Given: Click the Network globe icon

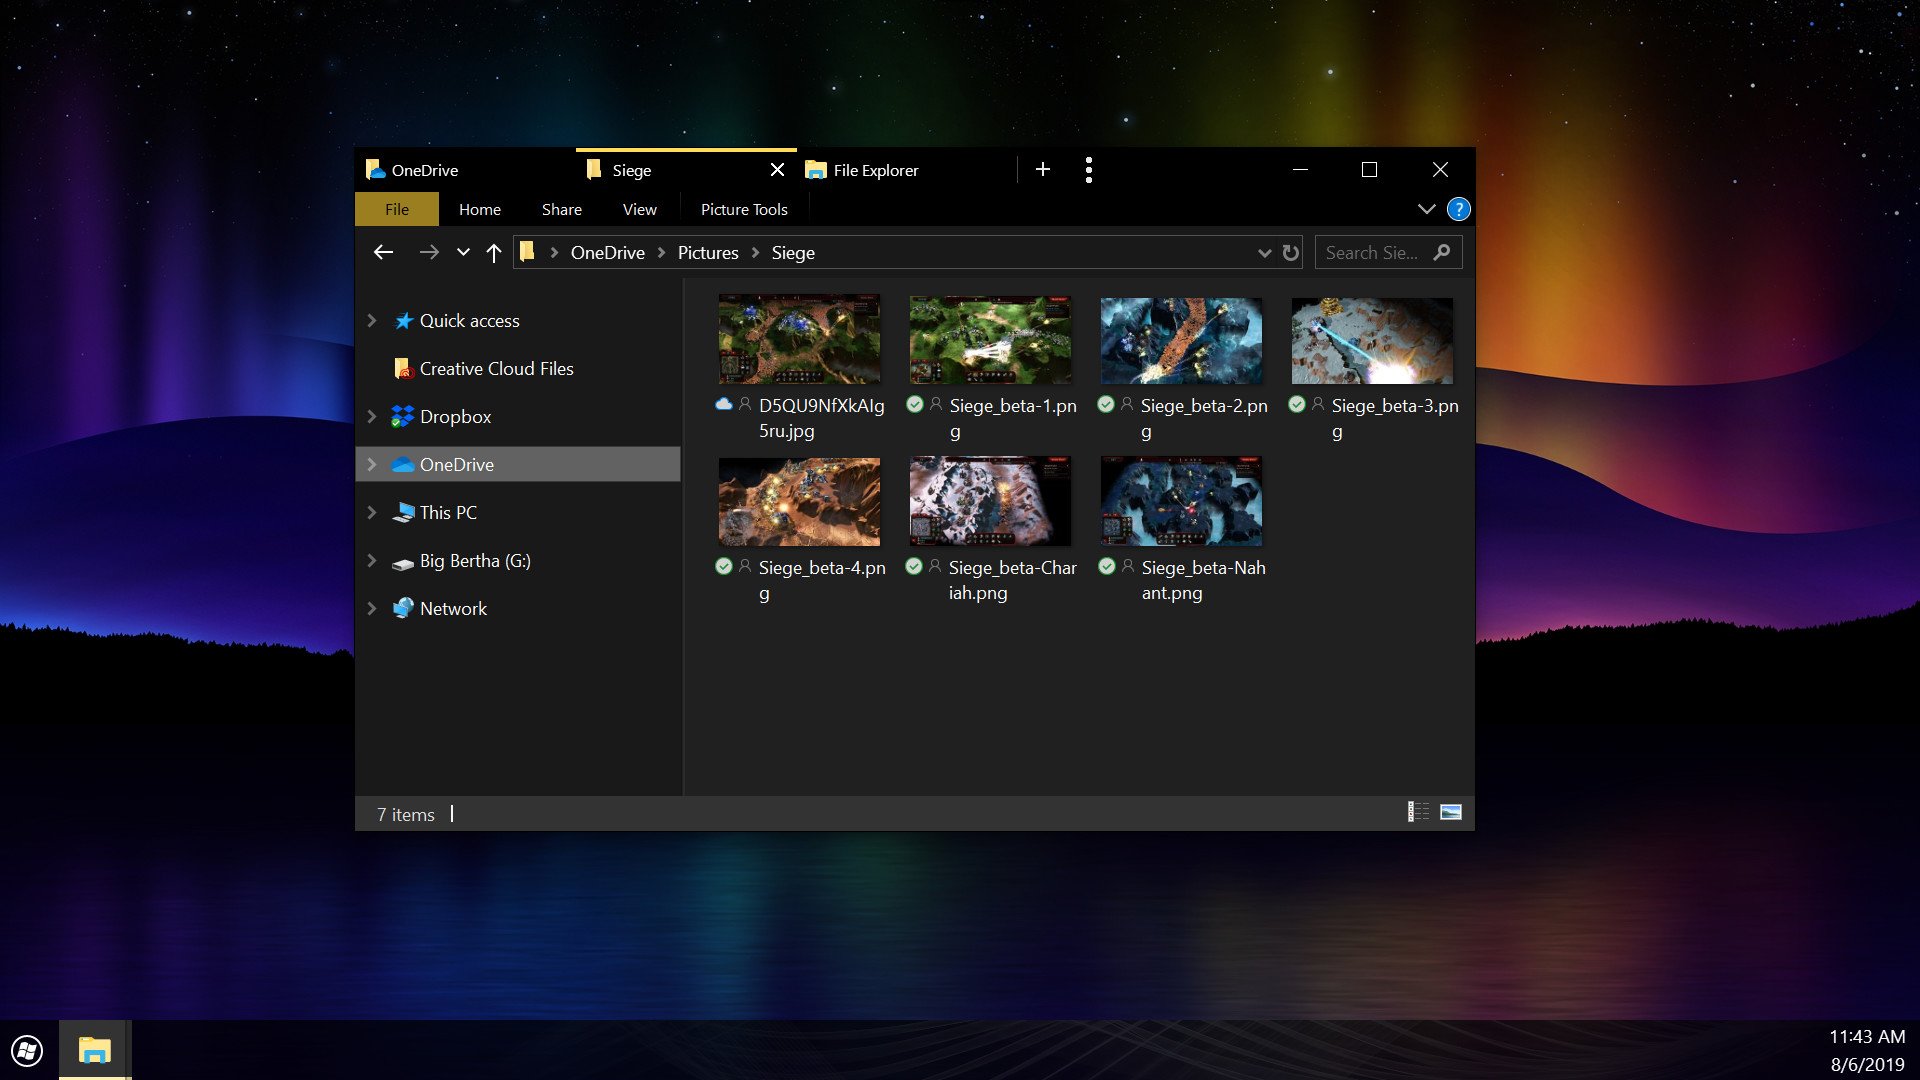Looking at the screenshot, I should (403, 608).
